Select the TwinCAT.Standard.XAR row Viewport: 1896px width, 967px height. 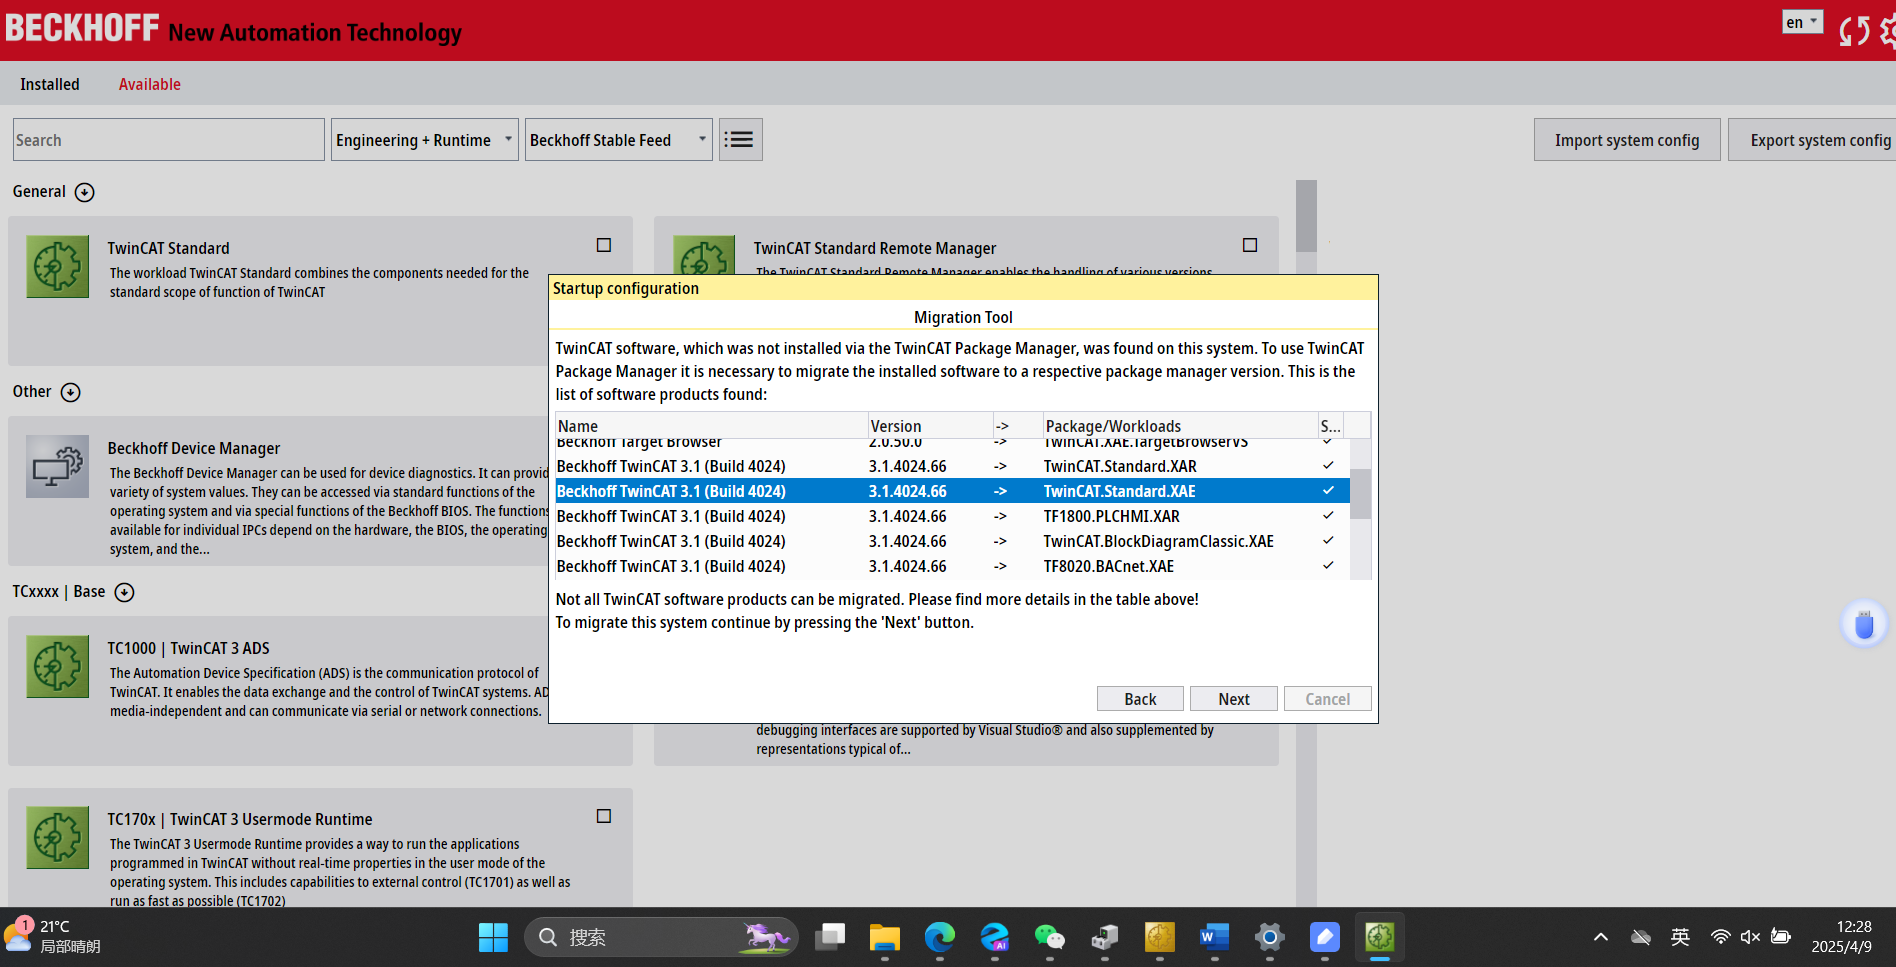952,466
